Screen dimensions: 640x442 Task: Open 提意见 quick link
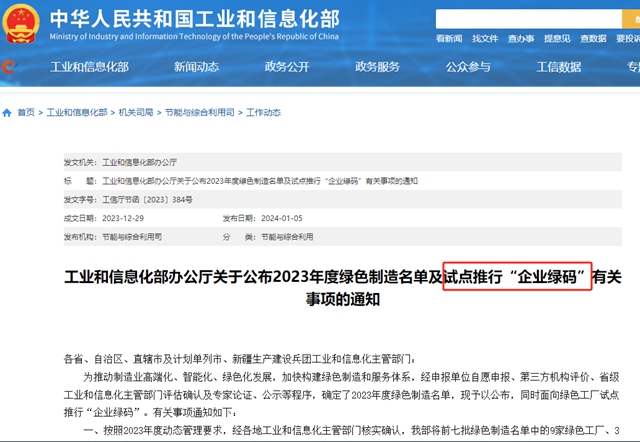(557, 39)
